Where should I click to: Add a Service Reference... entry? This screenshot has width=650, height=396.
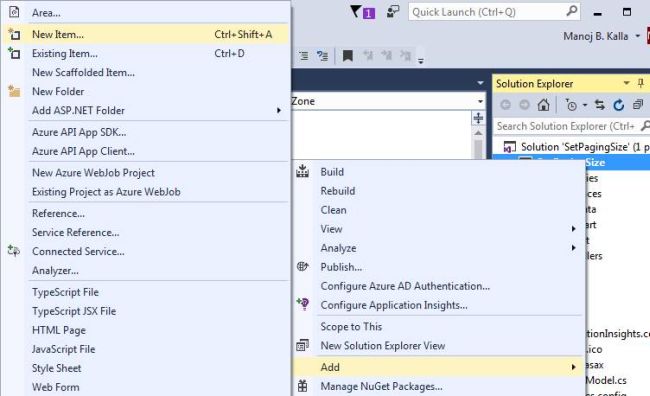(x=145, y=233)
